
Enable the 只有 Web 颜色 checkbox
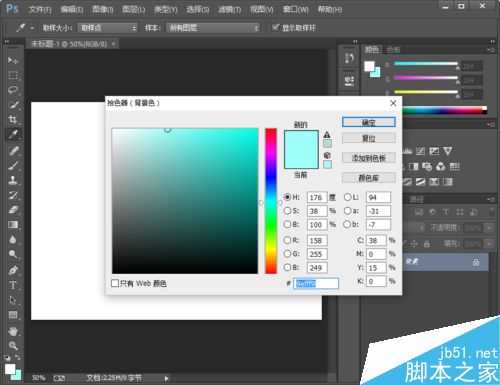tap(115, 283)
